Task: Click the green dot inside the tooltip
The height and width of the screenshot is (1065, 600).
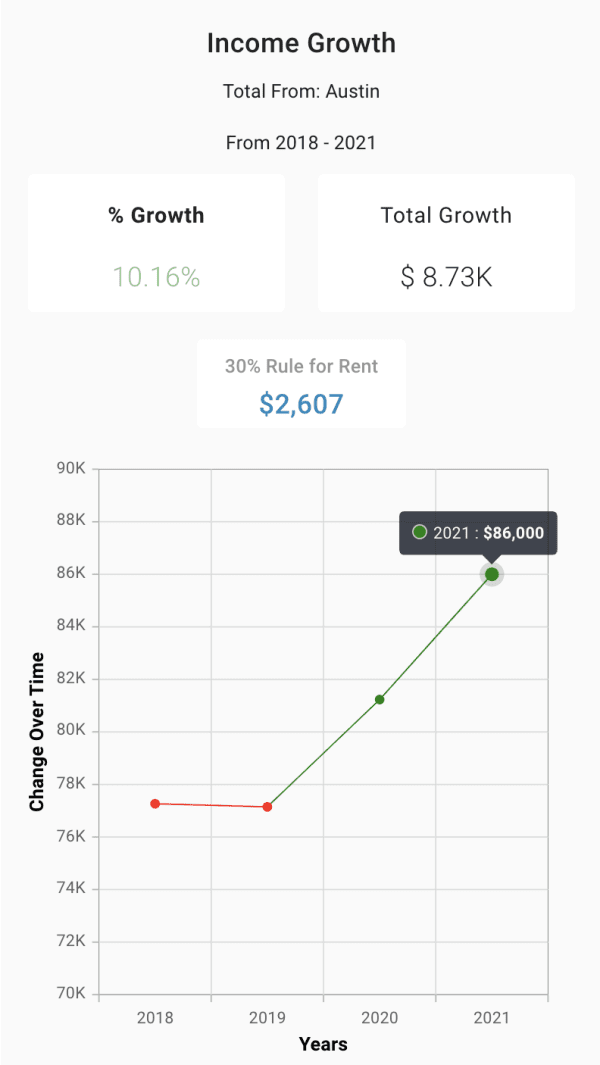Action: pos(419,532)
